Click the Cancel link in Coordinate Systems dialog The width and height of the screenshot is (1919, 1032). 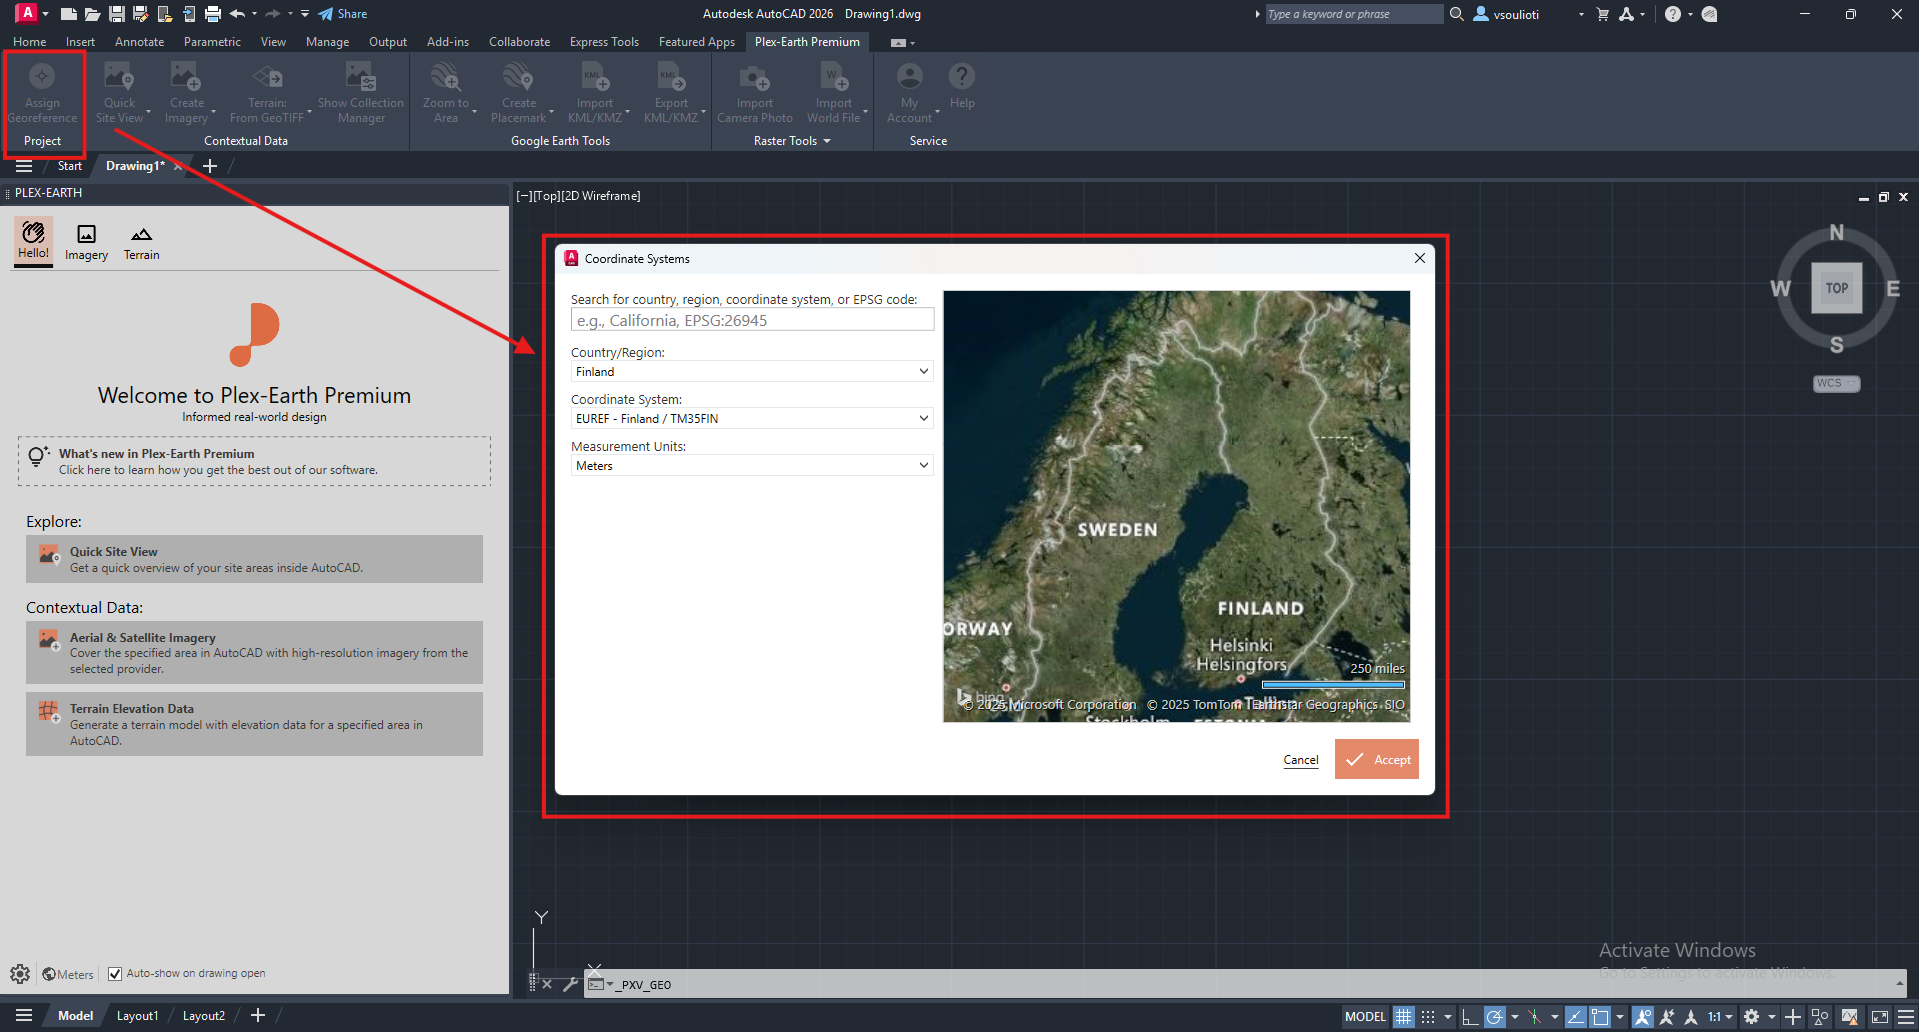pyautogui.click(x=1301, y=760)
